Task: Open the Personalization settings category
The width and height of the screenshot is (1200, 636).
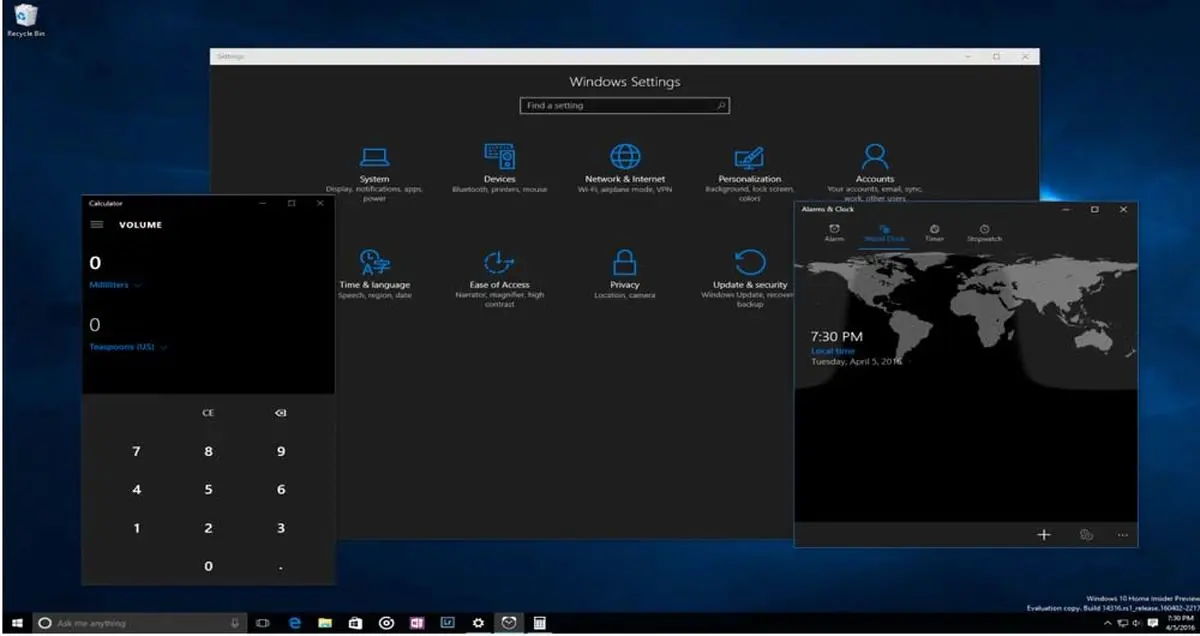Action: coord(749,165)
